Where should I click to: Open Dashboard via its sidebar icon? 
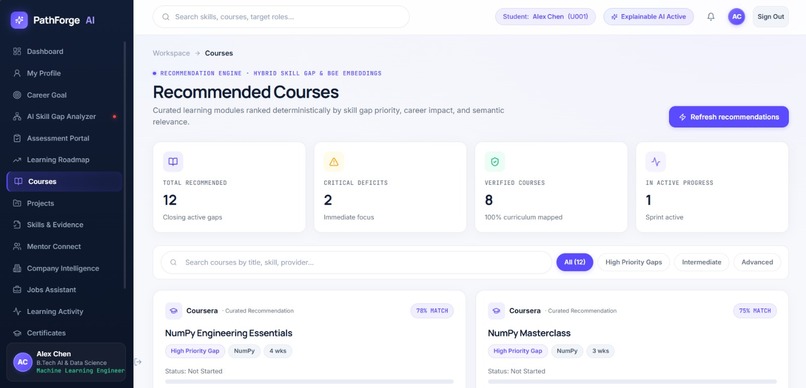[x=17, y=51]
